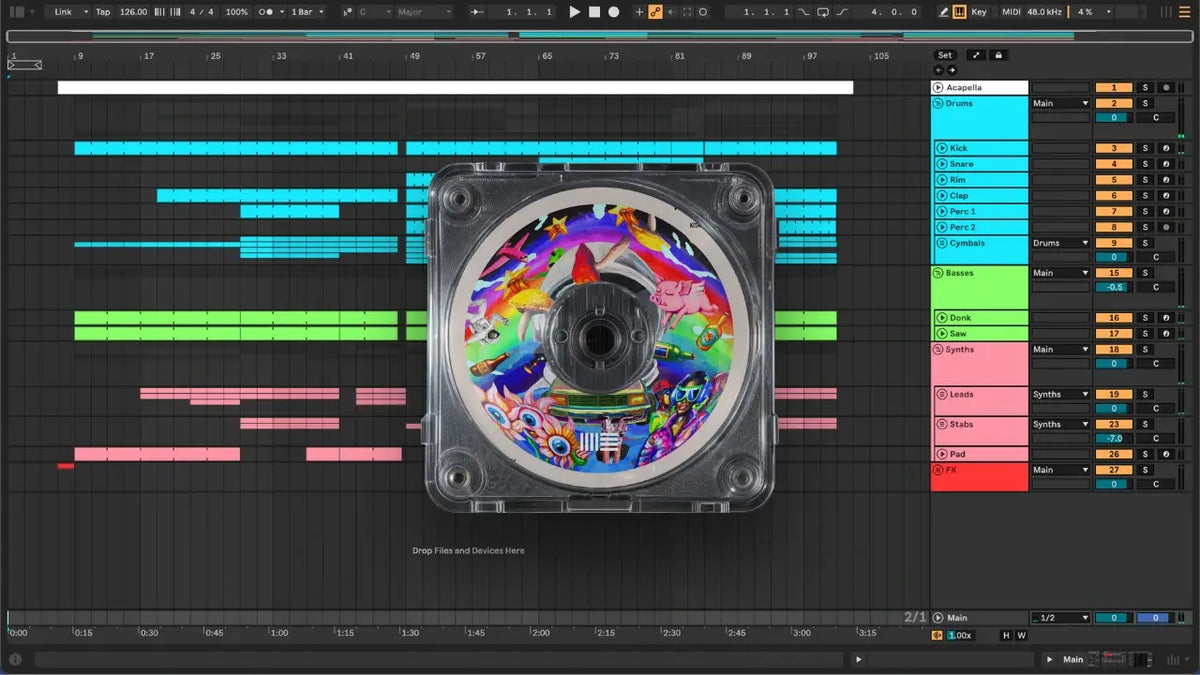This screenshot has height=675, width=1200.
Task: Open the Link menu in the control bar
Action: [x=69, y=12]
